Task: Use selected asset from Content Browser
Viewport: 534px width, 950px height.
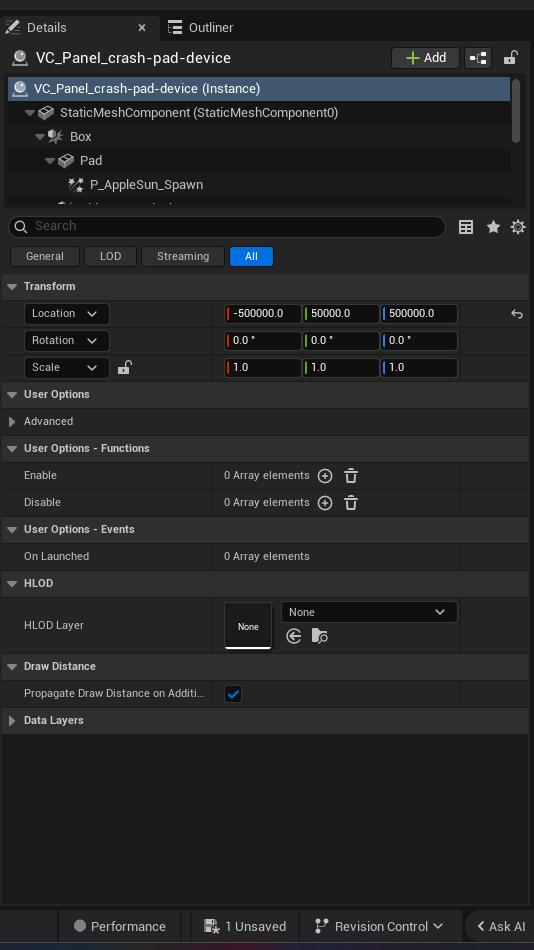Action: pyautogui.click(x=294, y=636)
